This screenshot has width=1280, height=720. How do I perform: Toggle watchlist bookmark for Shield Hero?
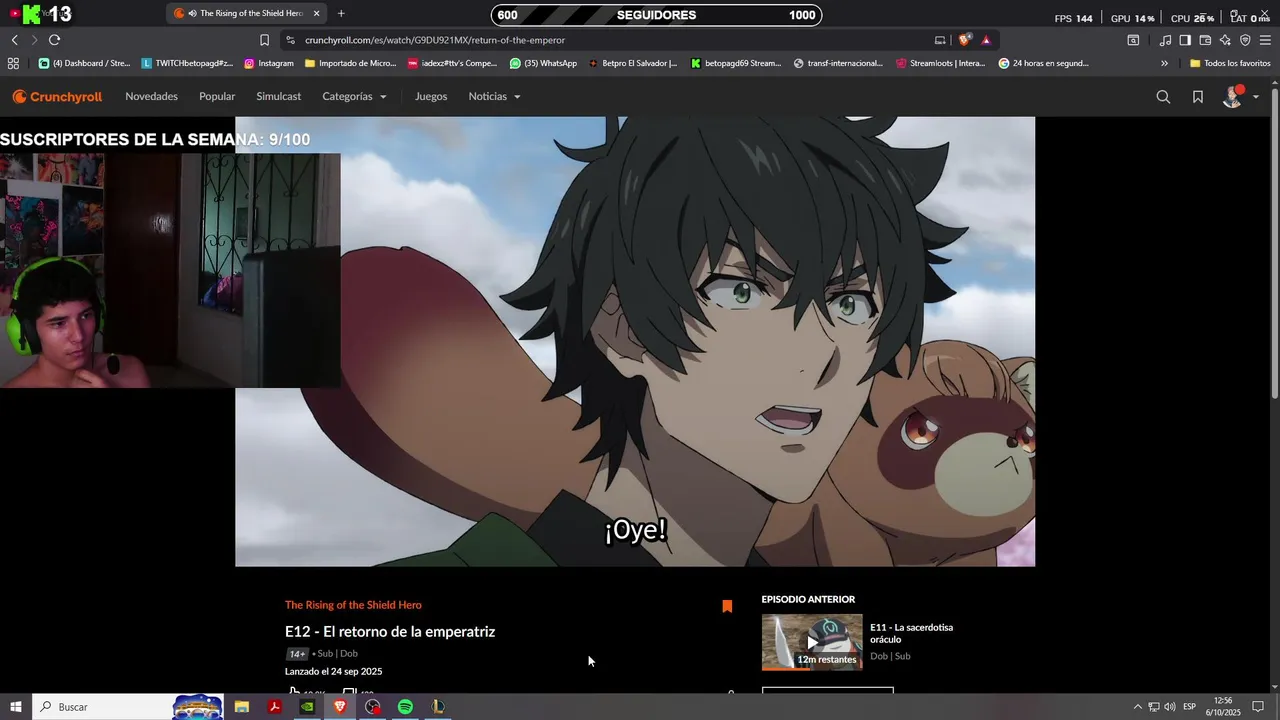pos(727,606)
